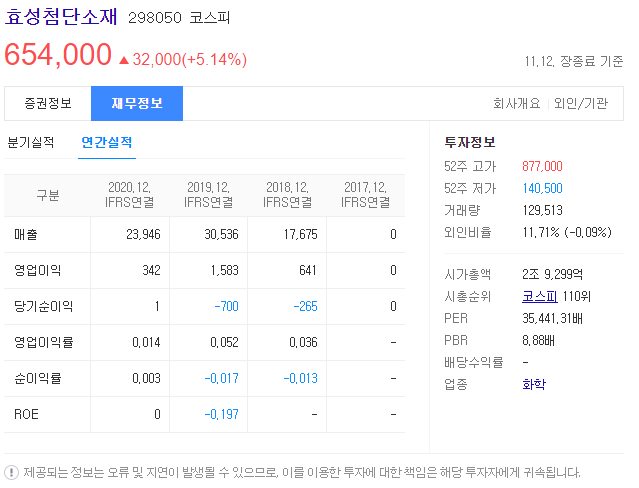
Task: Click the 순이익률 row label
Action: point(37,378)
